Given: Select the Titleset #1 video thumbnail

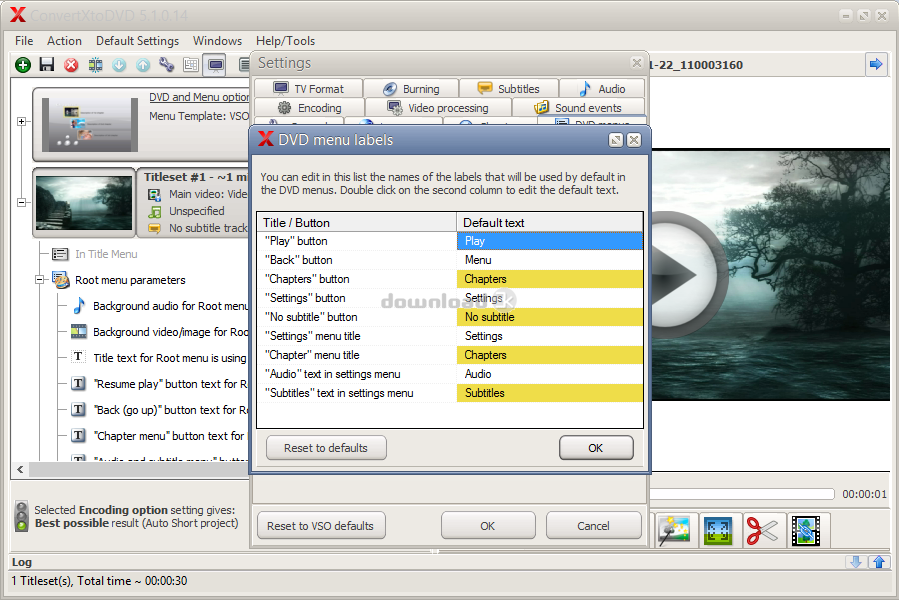Looking at the screenshot, I should click(84, 202).
